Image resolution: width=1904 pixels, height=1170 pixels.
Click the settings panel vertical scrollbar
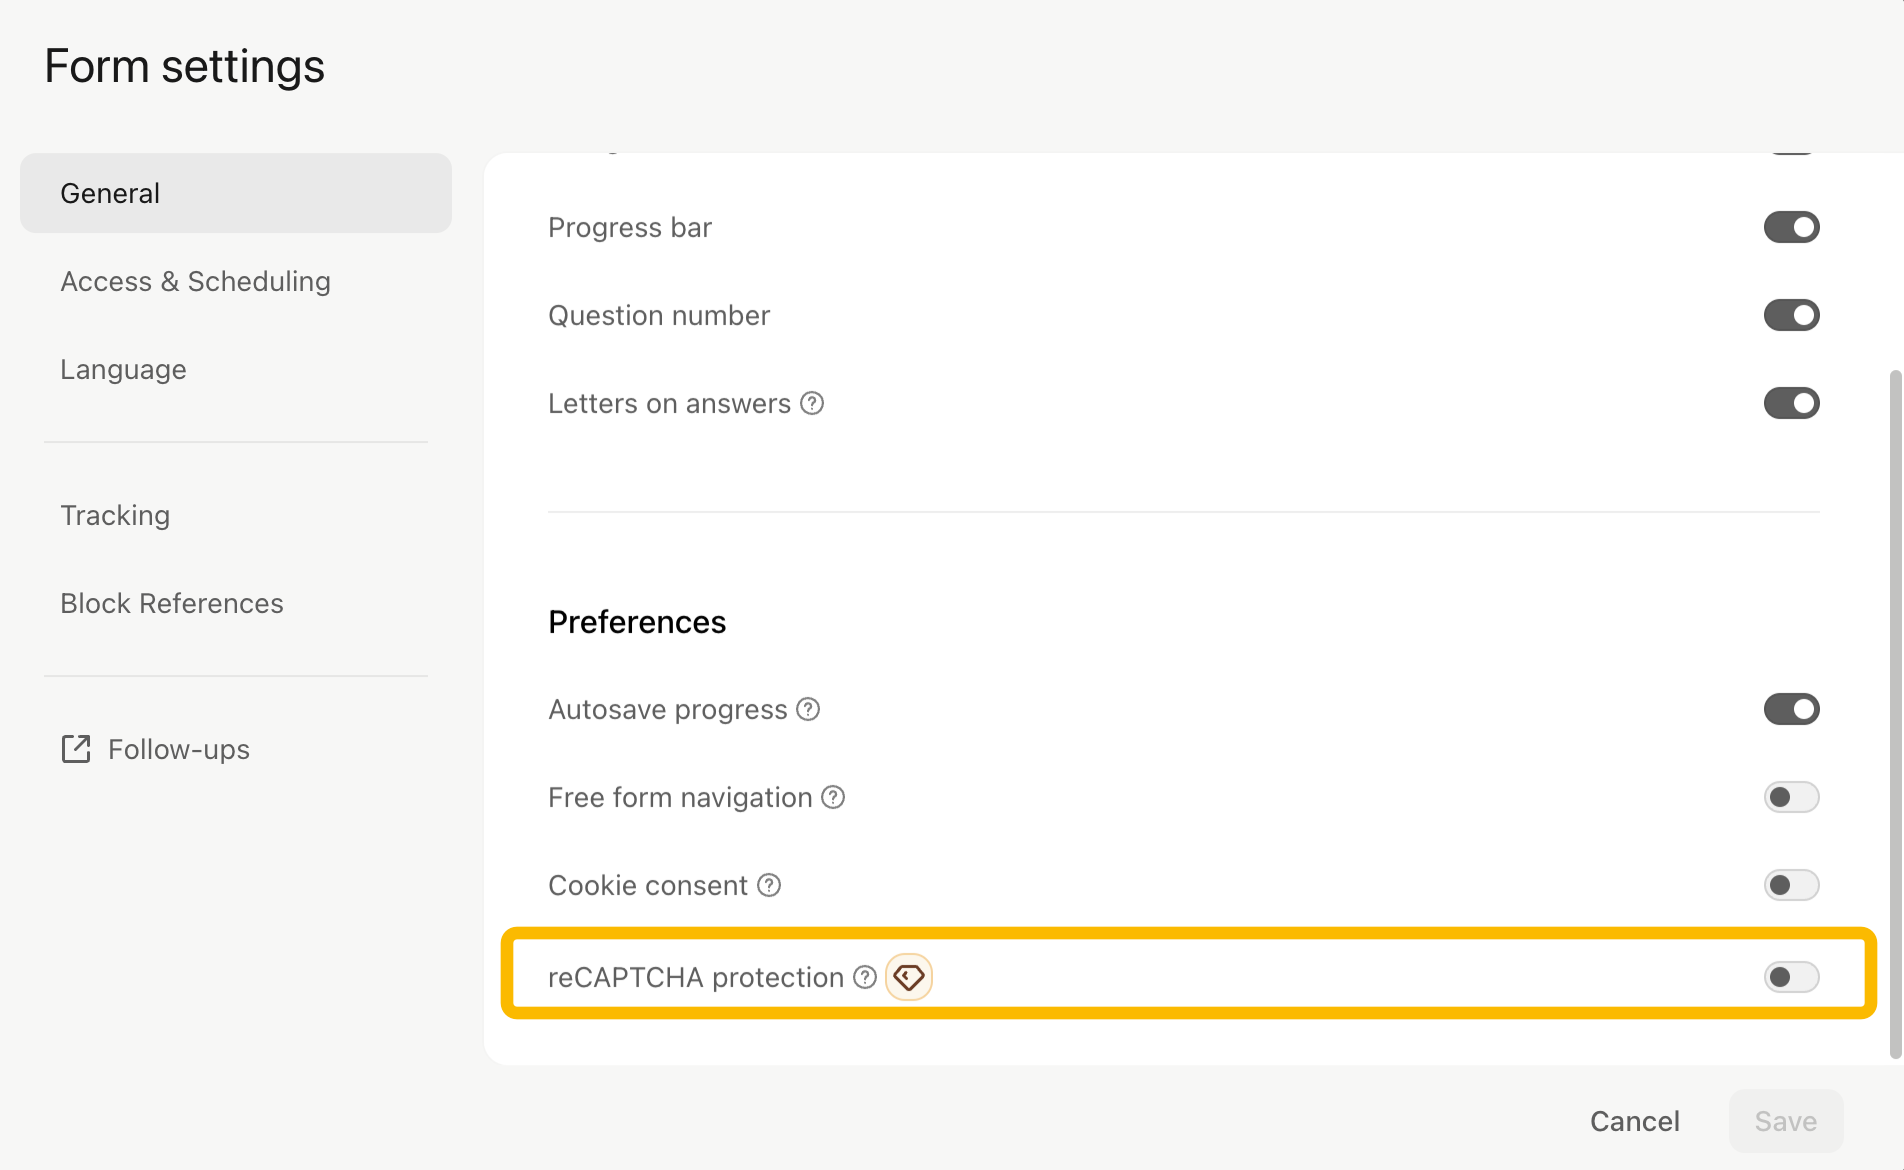coord(1895,714)
